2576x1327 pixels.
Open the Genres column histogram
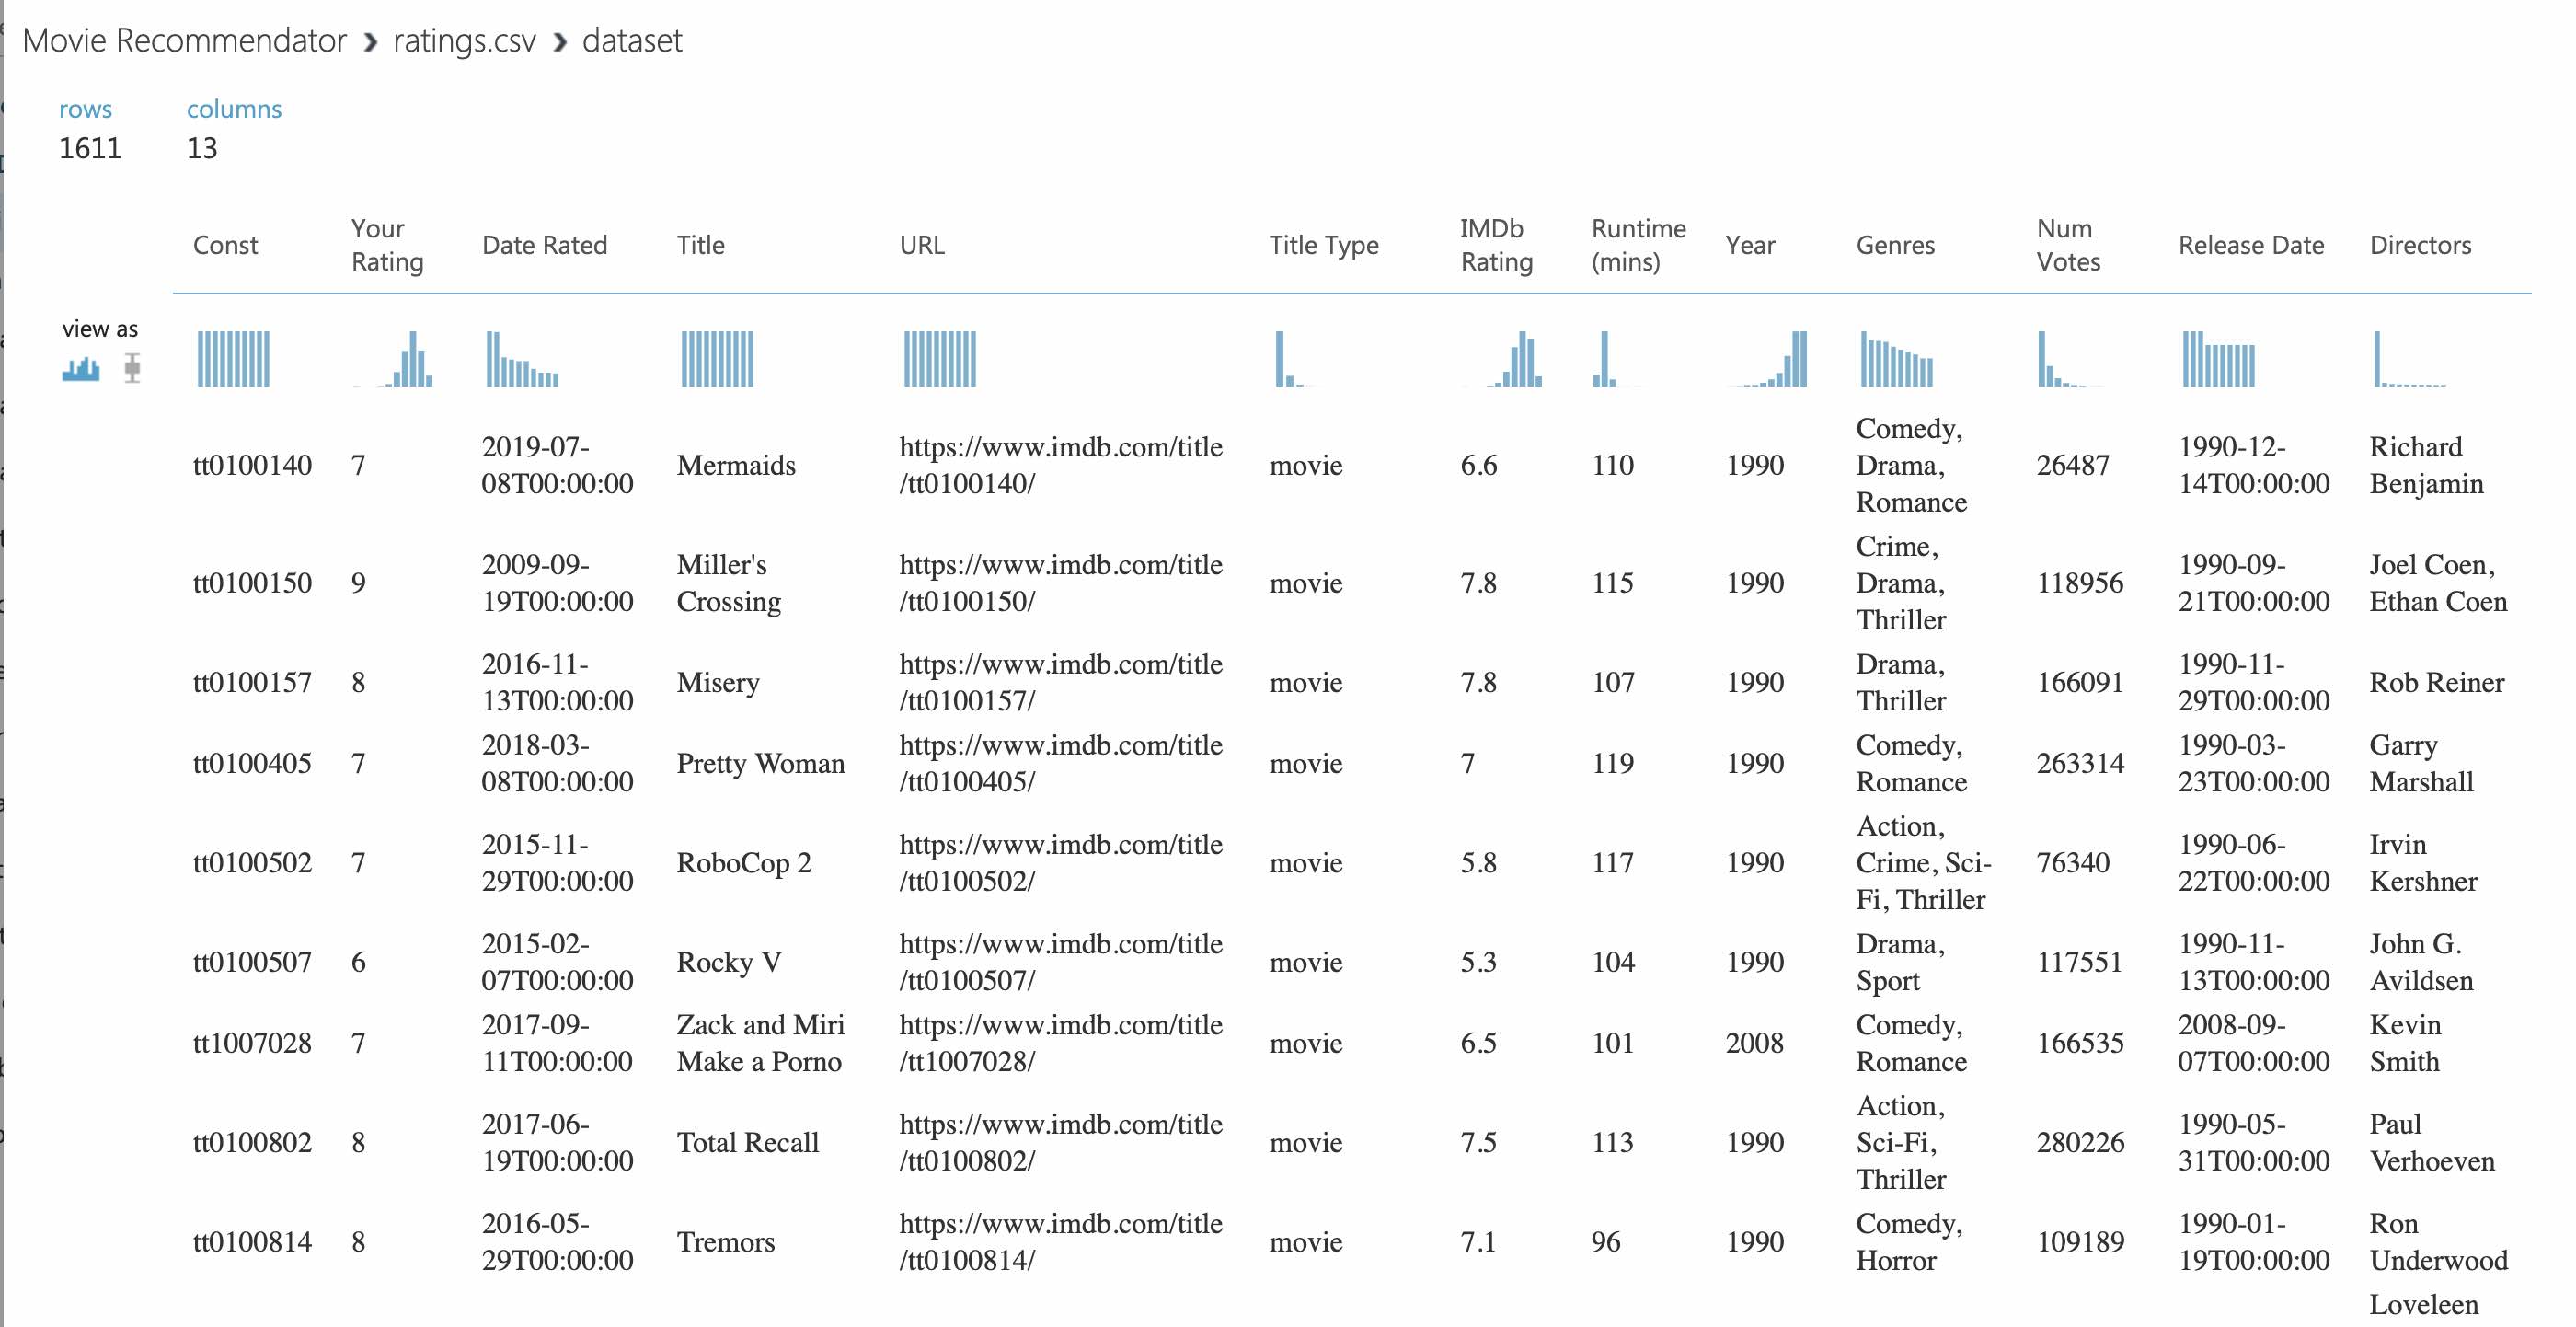pyautogui.click(x=1897, y=359)
